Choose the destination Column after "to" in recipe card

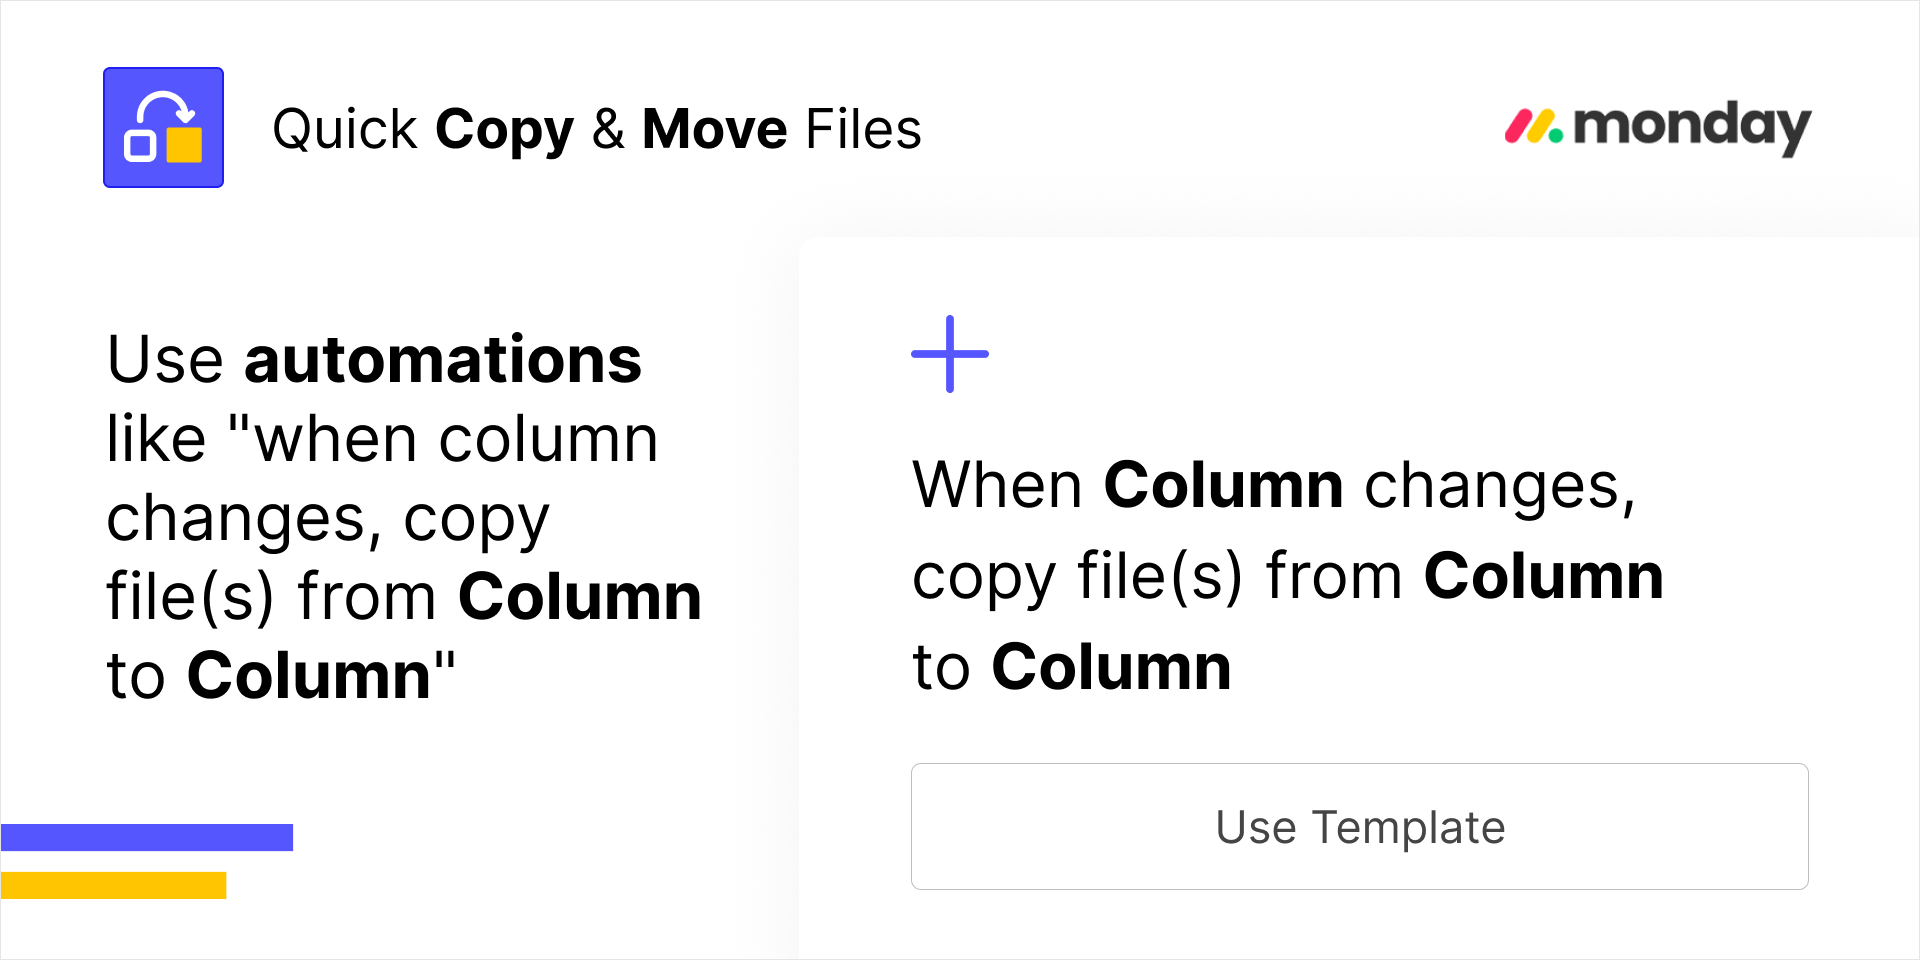coord(1111,667)
